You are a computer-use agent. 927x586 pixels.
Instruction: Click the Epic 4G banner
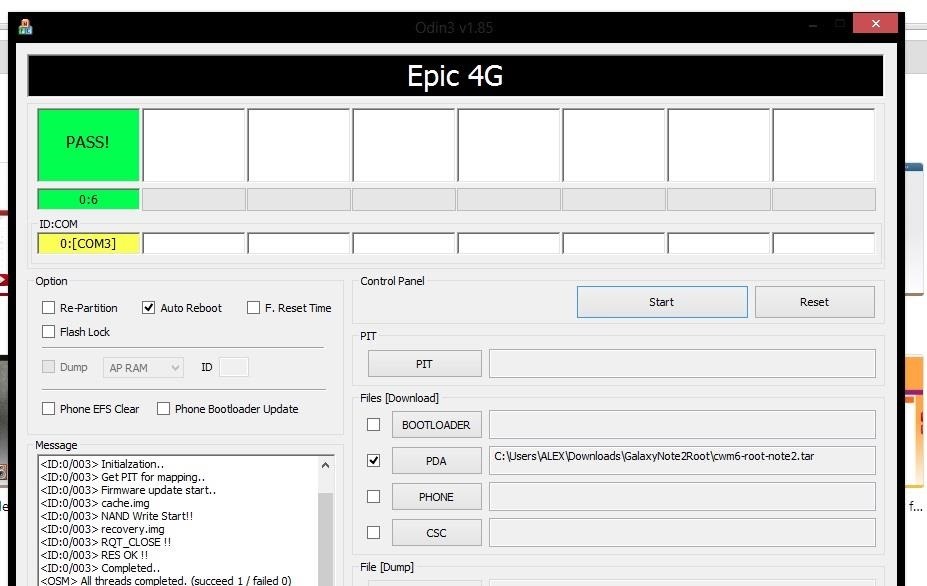pyautogui.click(x=455, y=76)
